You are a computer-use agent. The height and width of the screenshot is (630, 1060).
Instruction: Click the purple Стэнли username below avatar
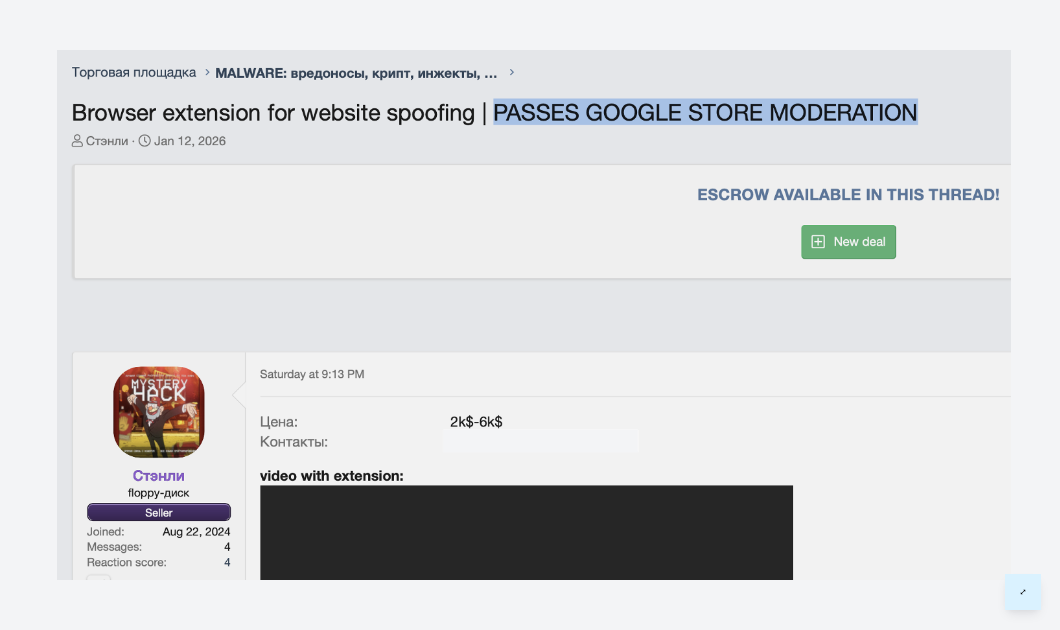(159, 476)
